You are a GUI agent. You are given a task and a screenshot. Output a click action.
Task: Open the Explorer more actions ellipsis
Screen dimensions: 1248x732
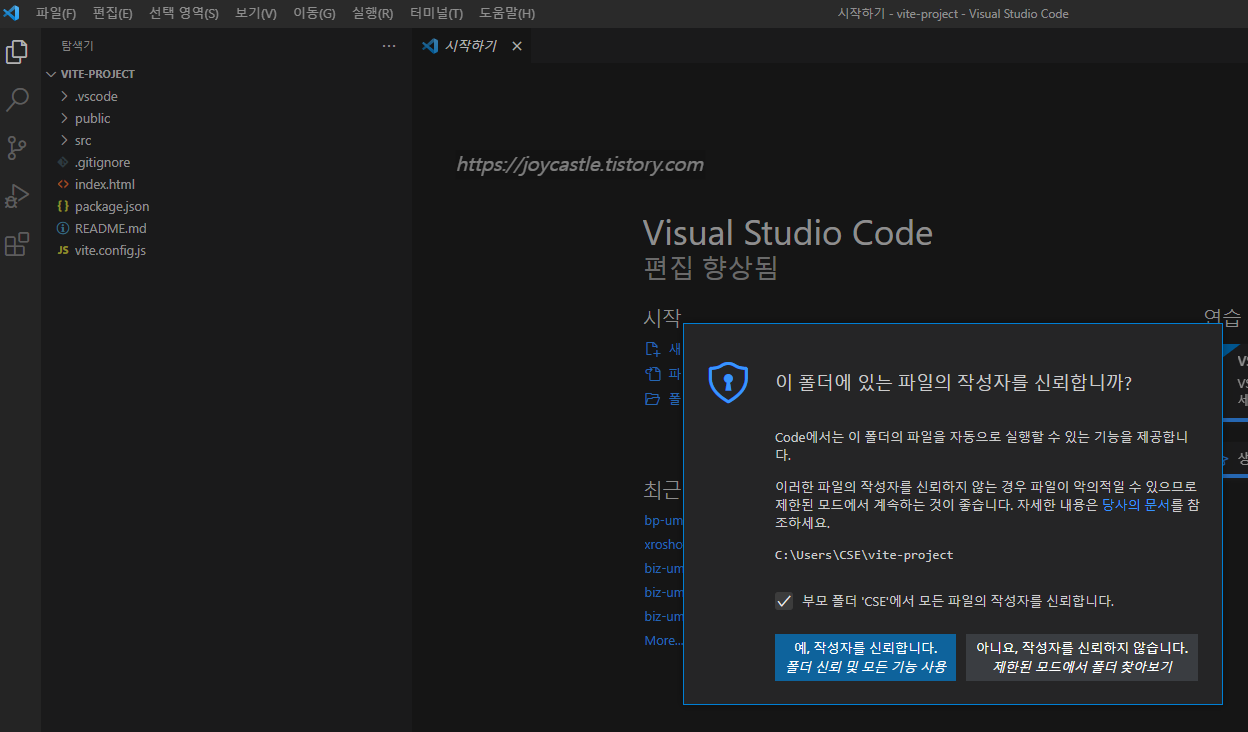point(389,46)
